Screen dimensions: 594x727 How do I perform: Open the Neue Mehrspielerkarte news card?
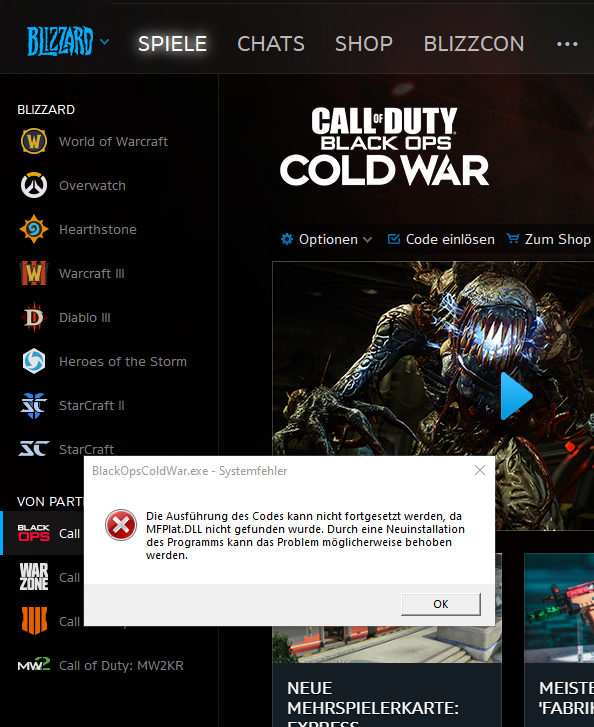tap(387, 676)
